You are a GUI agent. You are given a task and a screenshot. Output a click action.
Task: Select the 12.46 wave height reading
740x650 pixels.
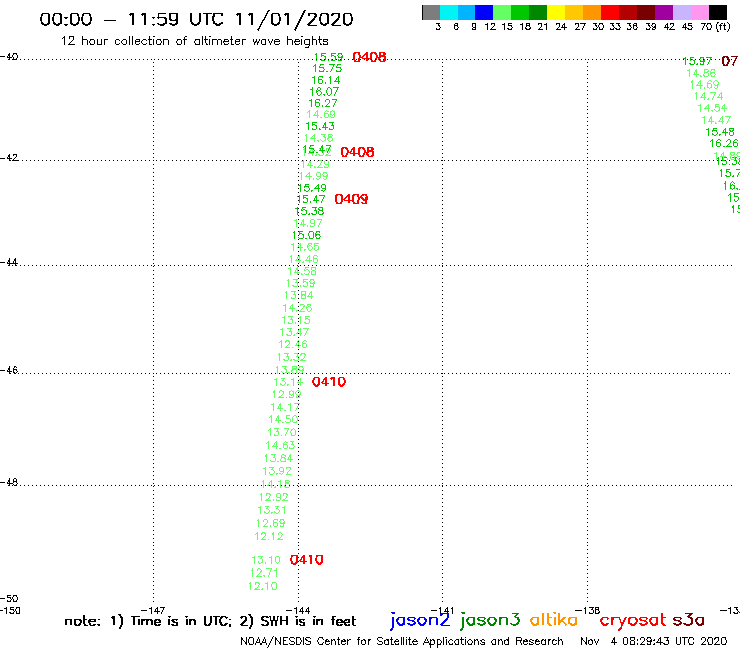(293, 345)
